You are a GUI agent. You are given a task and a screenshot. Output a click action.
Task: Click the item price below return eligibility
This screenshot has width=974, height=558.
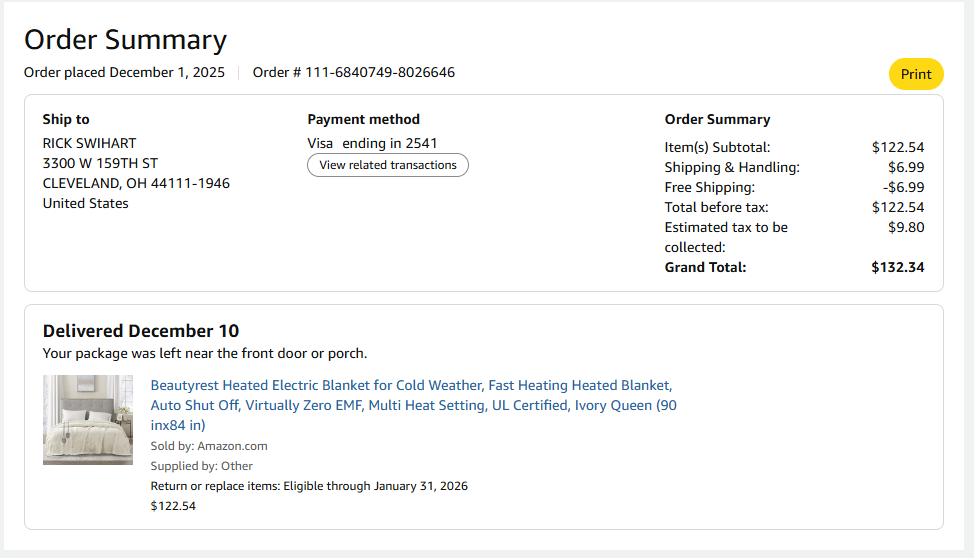point(173,506)
